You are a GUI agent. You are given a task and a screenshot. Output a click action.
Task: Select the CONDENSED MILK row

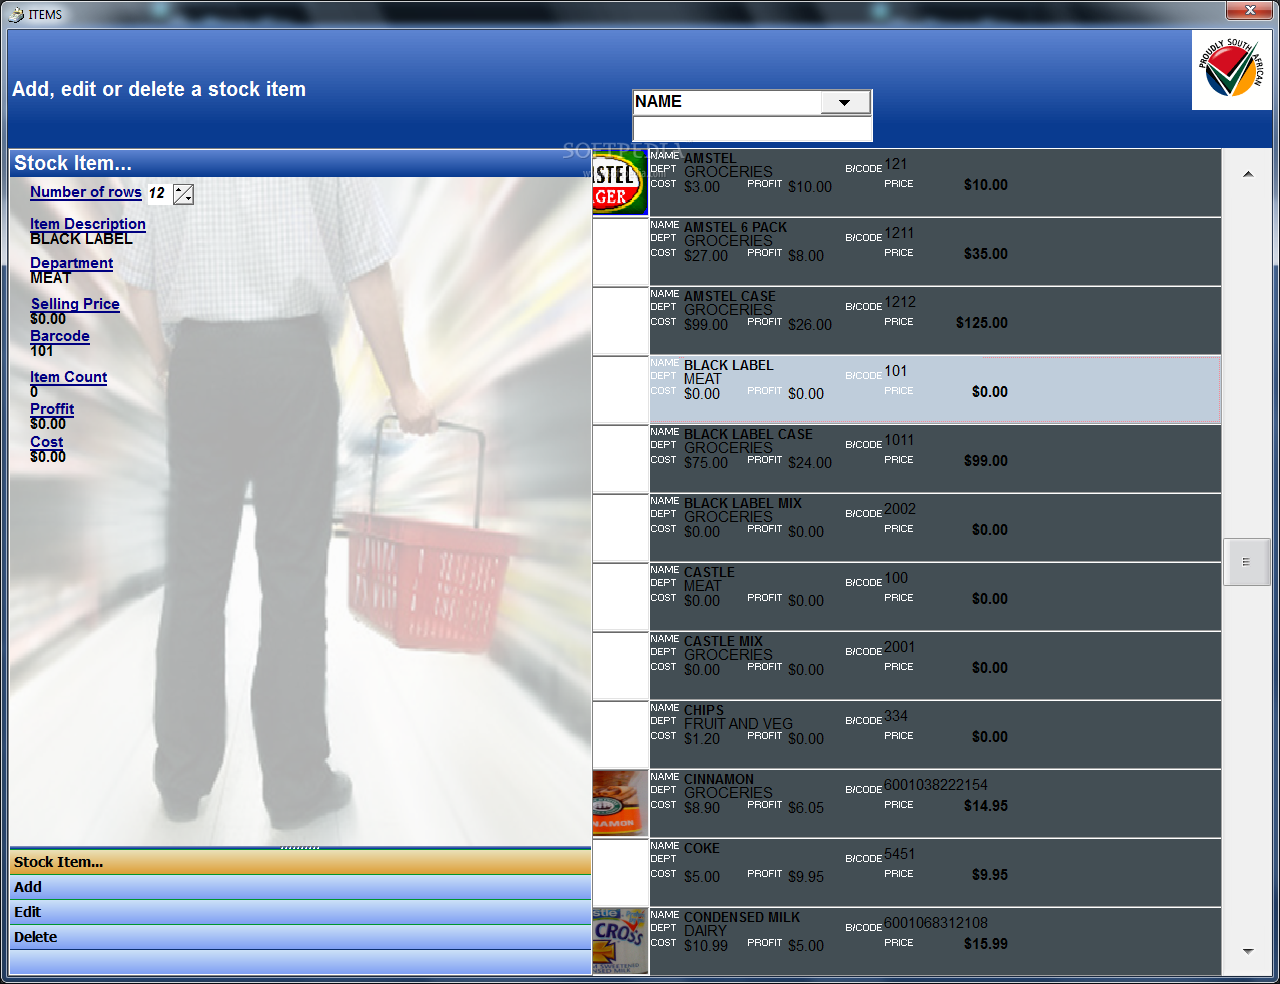pos(935,942)
